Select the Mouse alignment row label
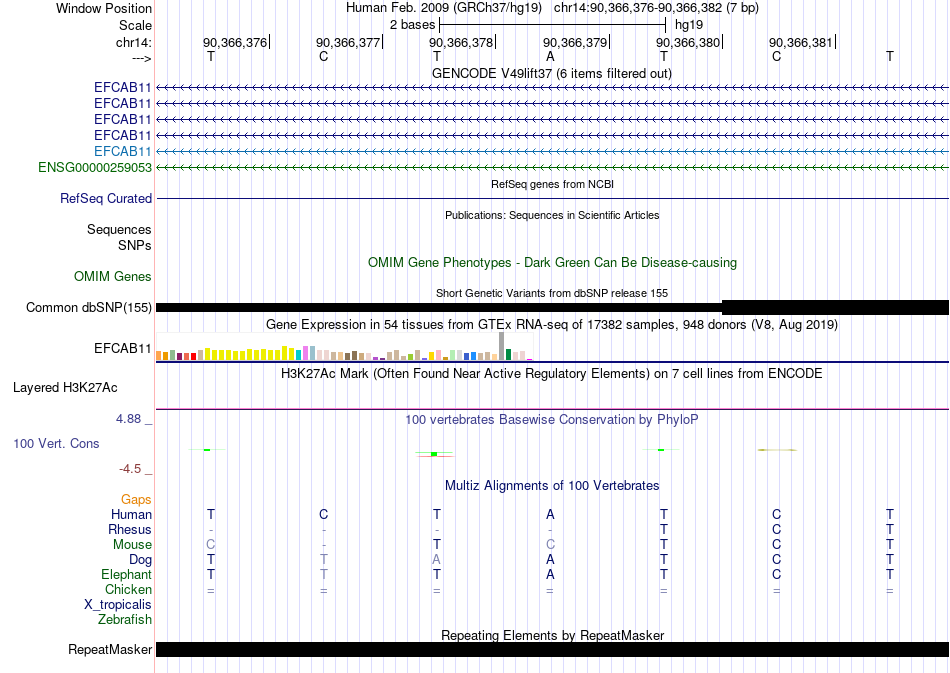The width and height of the screenshot is (950, 673). click(132, 545)
